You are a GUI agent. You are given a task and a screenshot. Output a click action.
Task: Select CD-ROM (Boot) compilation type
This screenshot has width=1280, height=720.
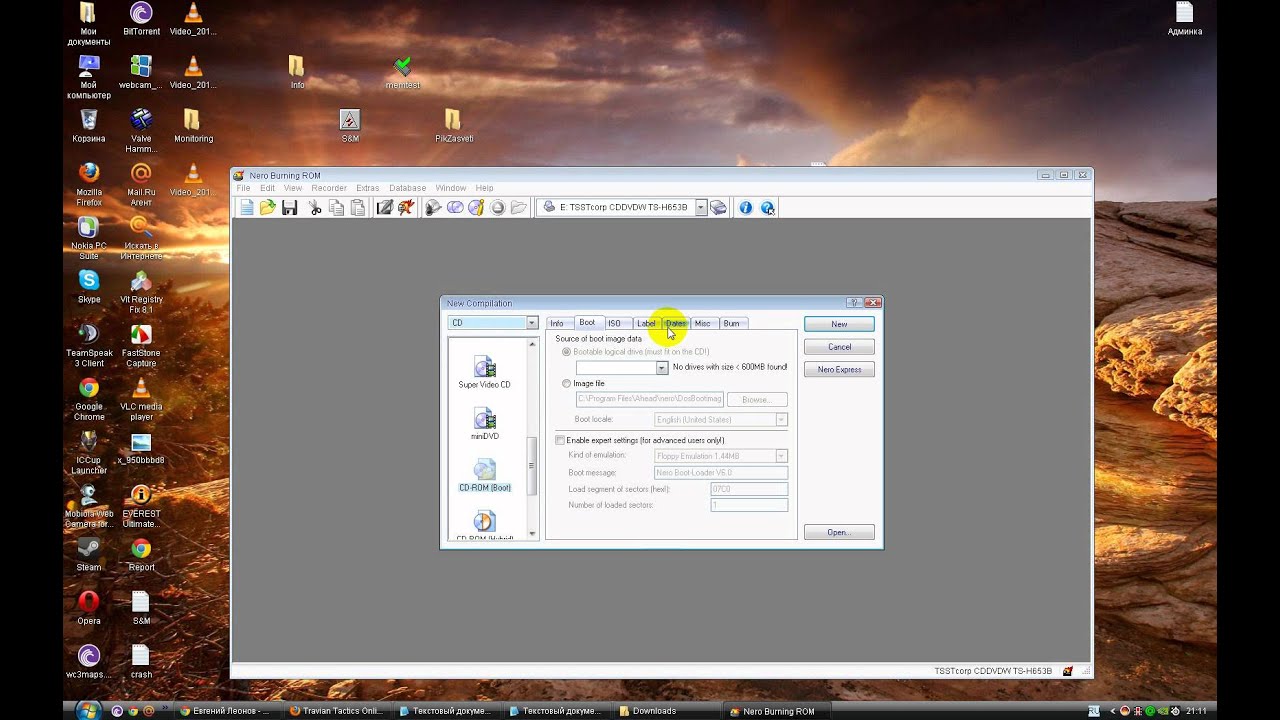pos(484,476)
